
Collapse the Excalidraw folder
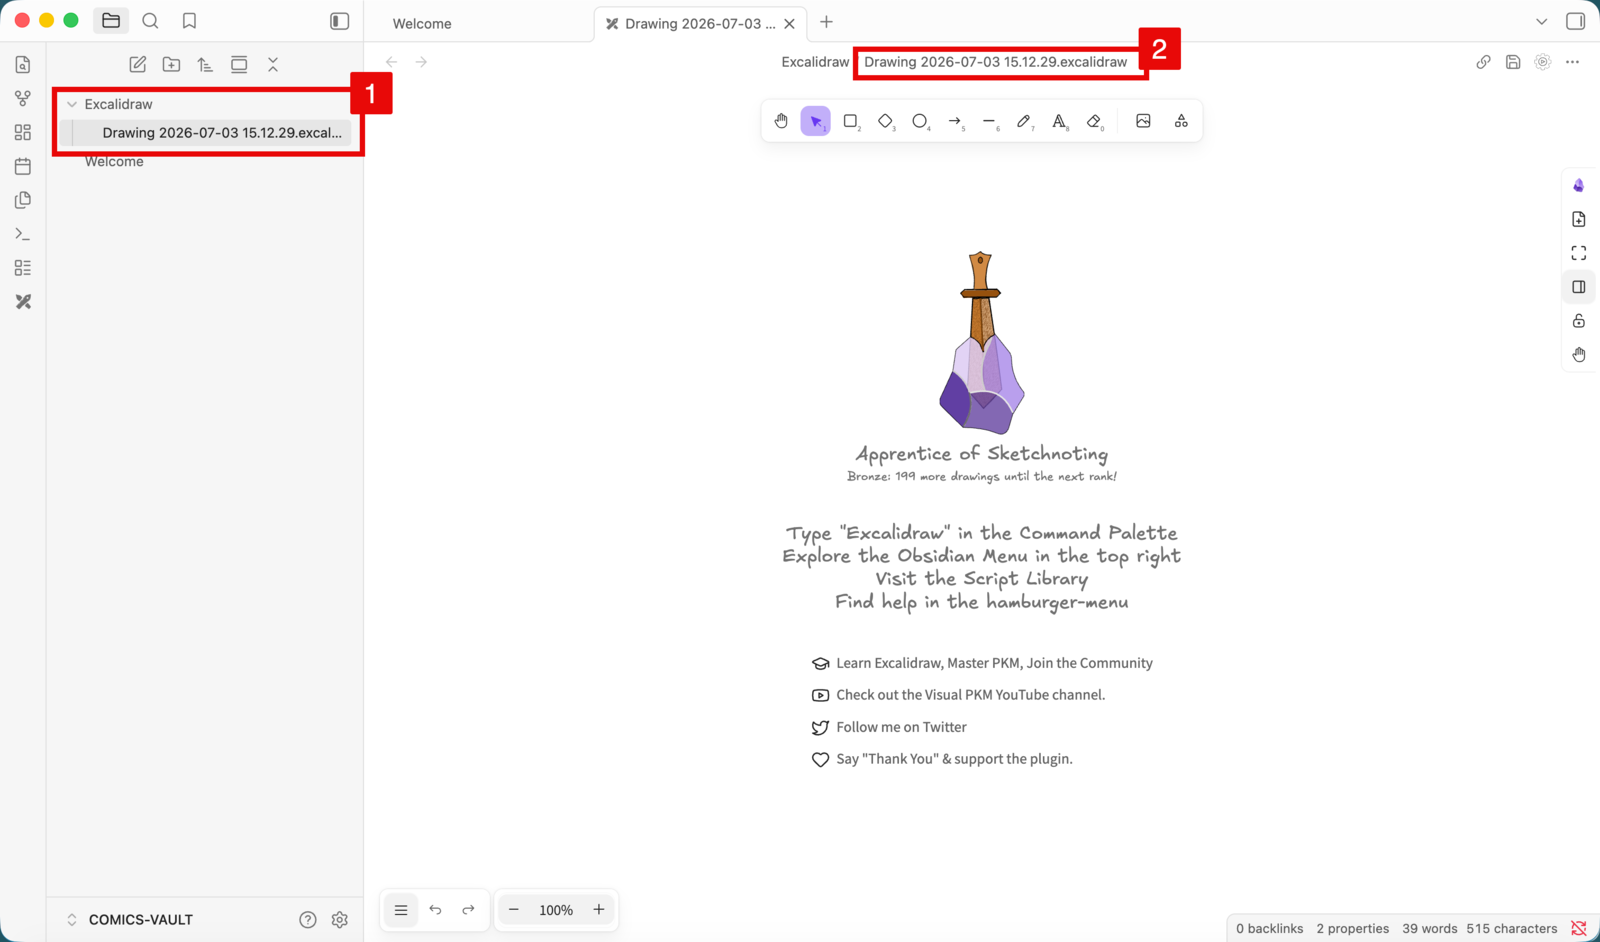point(72,104)
